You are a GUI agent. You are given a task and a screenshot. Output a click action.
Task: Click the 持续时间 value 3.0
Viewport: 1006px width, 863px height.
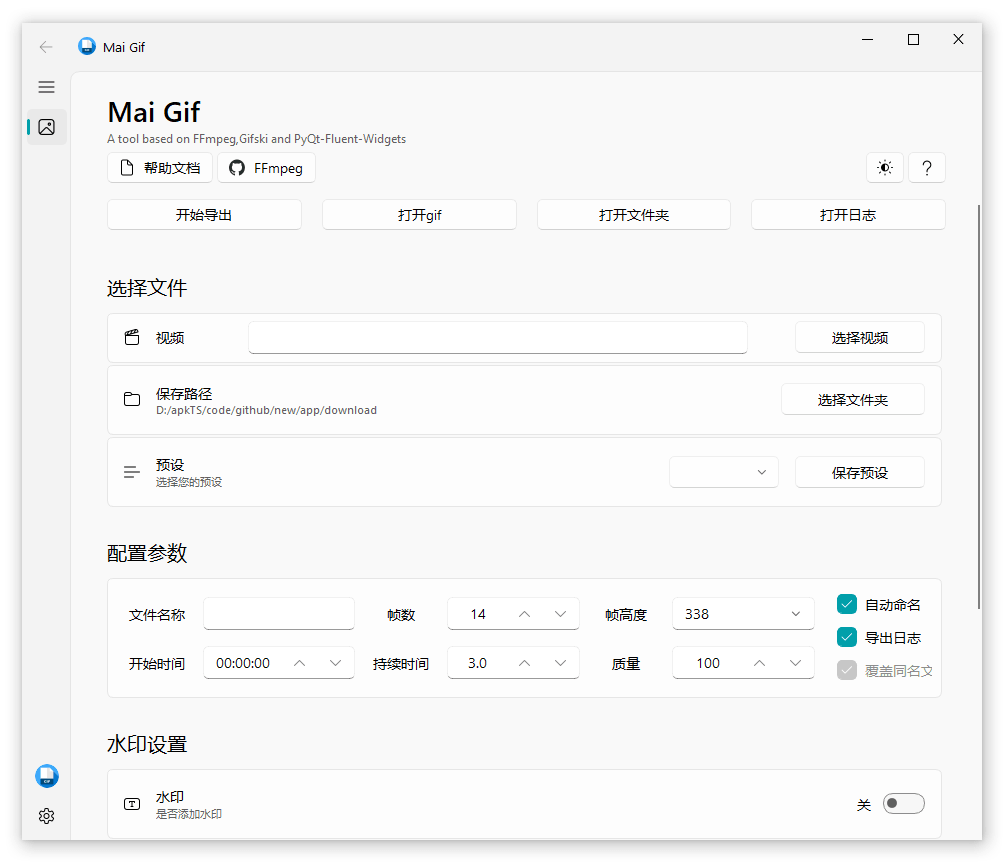(478, 663)
